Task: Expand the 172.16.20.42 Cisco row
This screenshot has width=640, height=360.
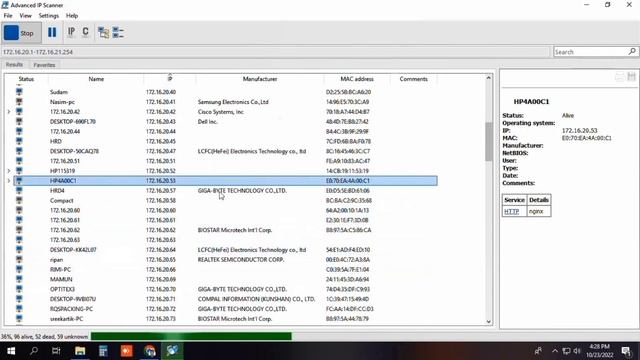Action: [9, 111]
